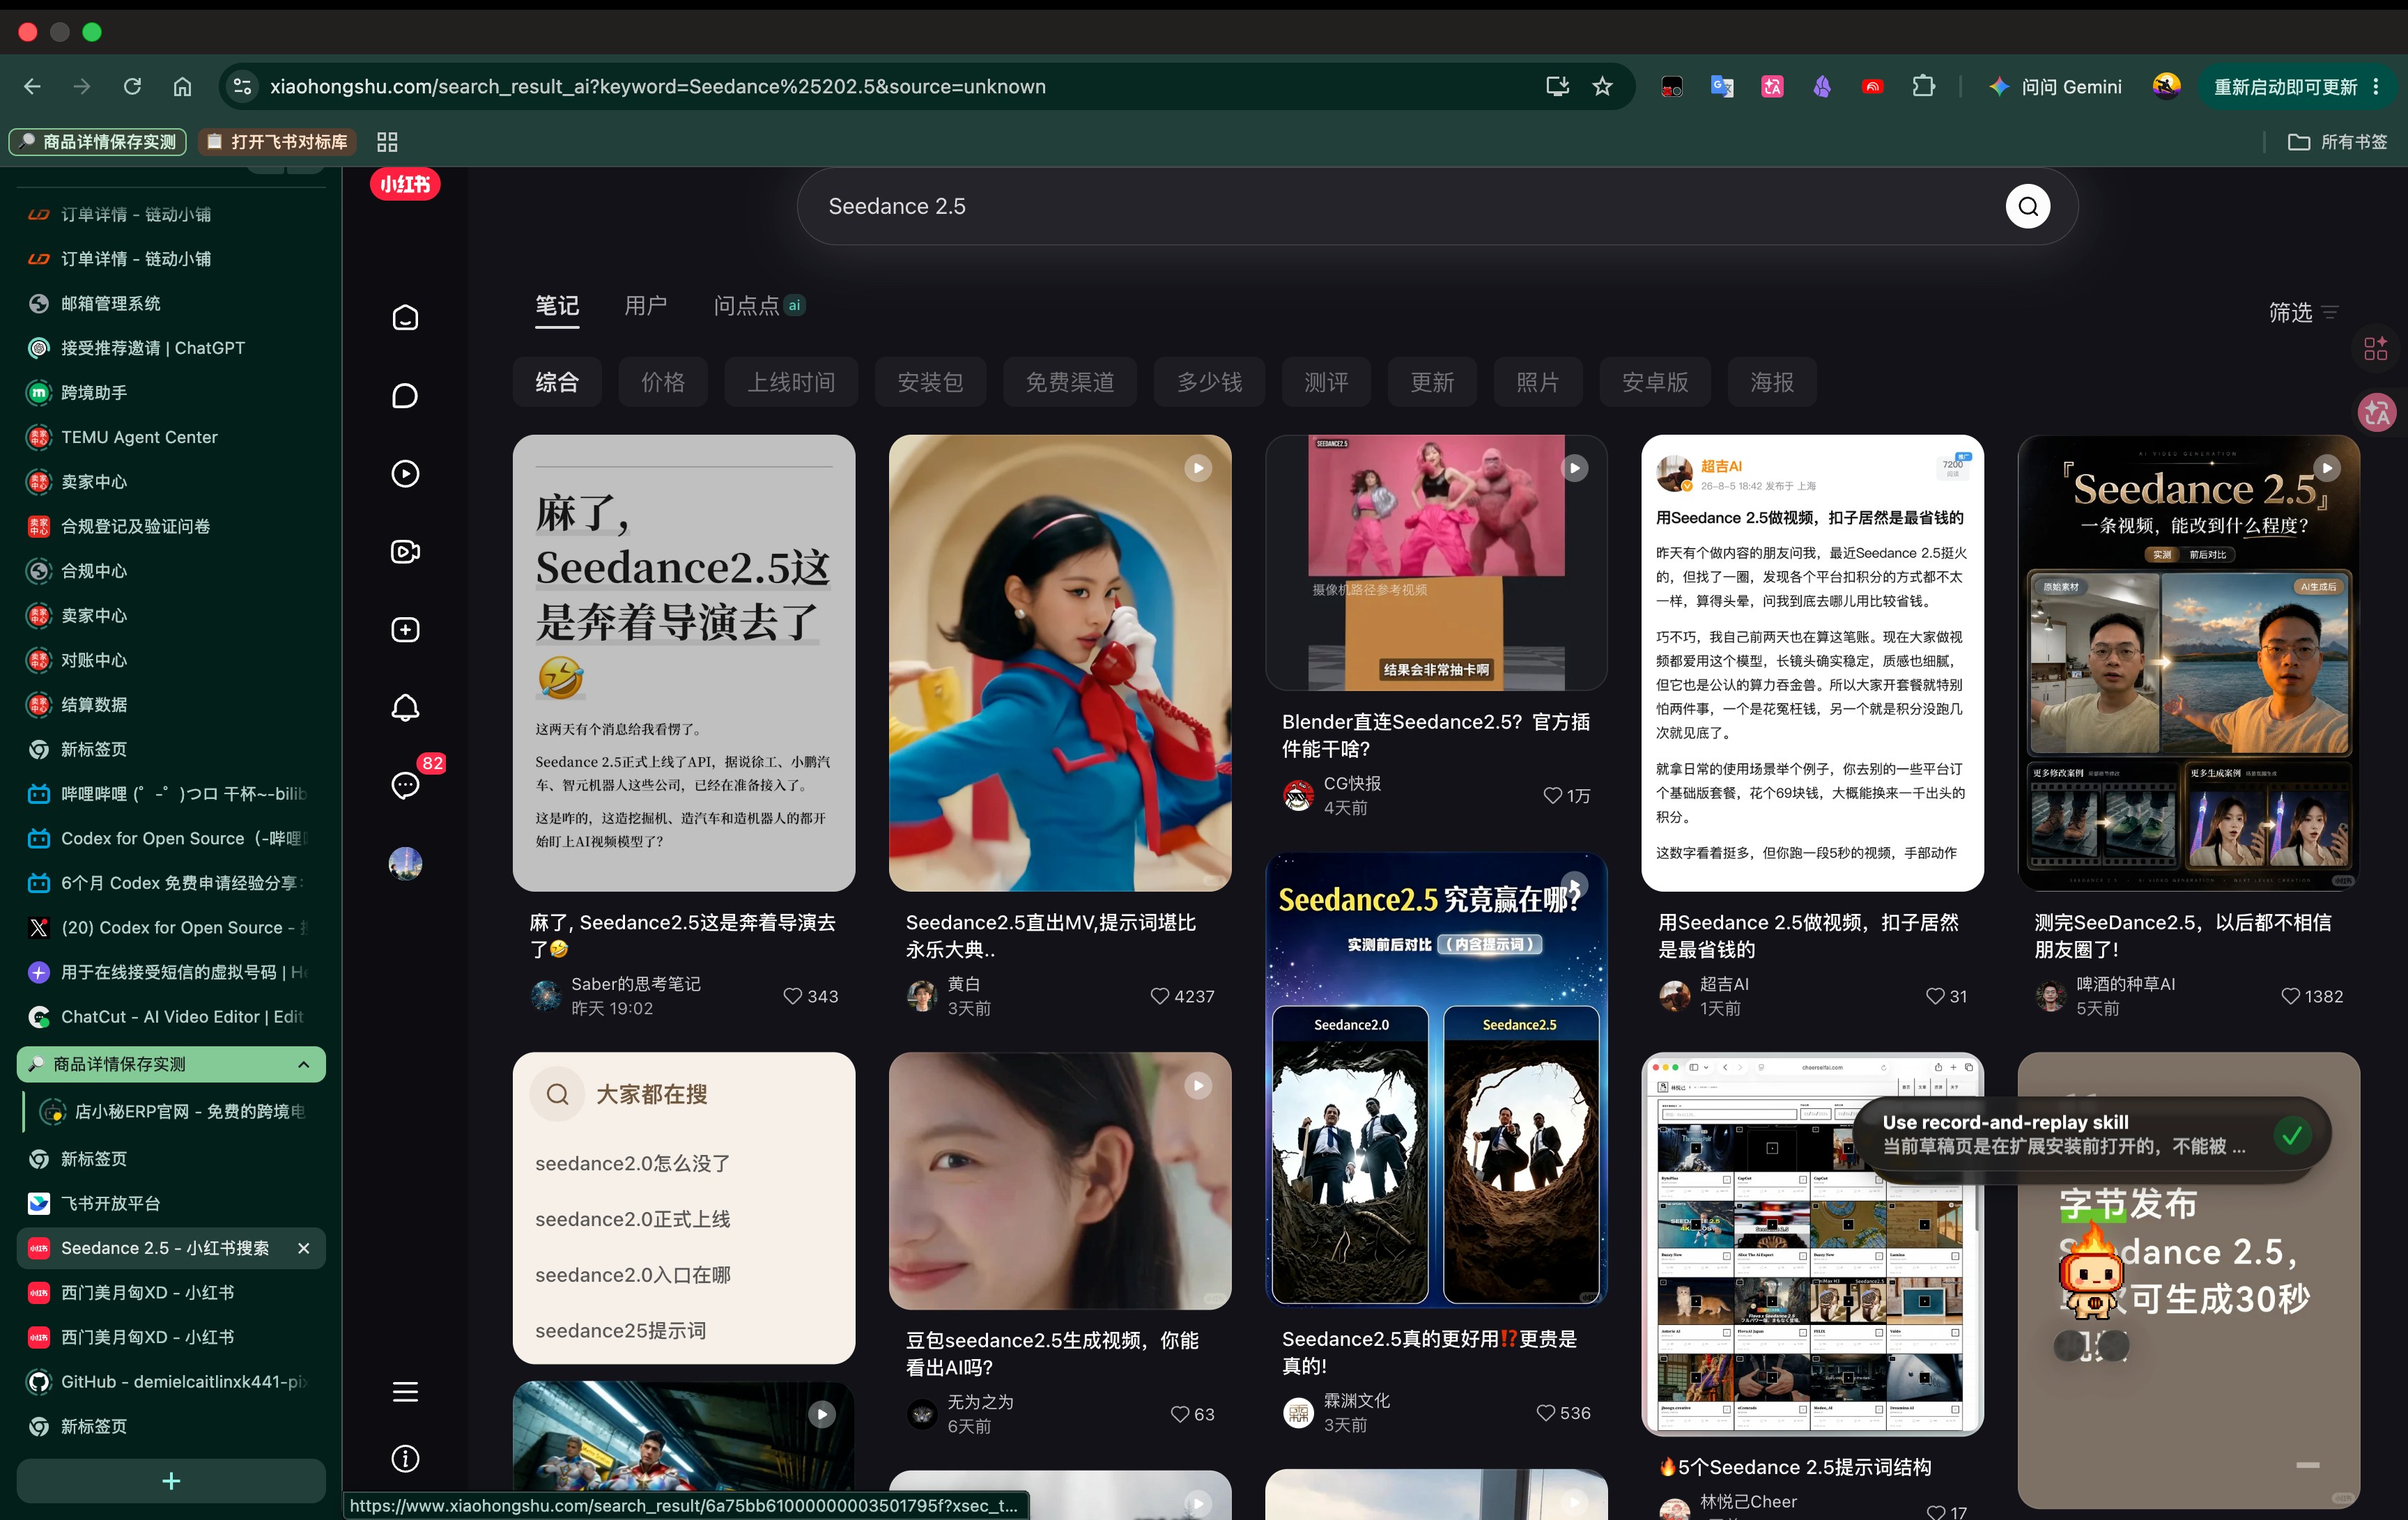Open the extensions puzzle icon
This screenshot has width=2408, height=1520.
[1923, 87]
